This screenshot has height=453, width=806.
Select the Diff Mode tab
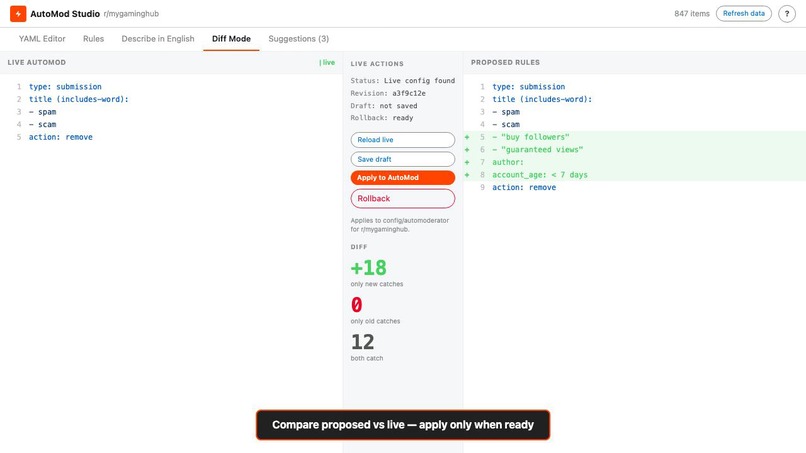point(231,39)
